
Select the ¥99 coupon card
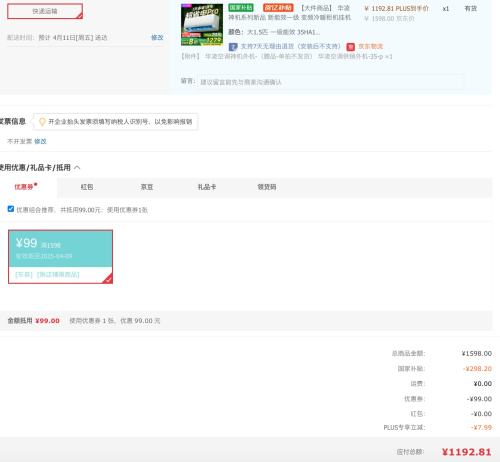60,257
